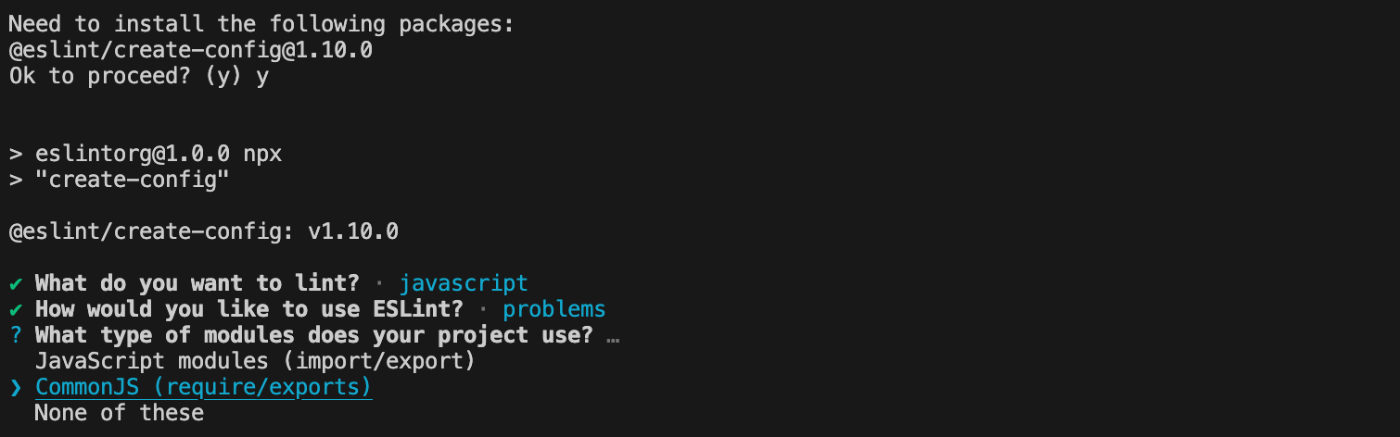Click the "problems" answer text
Viewport: 1400px width, 437px height.
point(554,310)
